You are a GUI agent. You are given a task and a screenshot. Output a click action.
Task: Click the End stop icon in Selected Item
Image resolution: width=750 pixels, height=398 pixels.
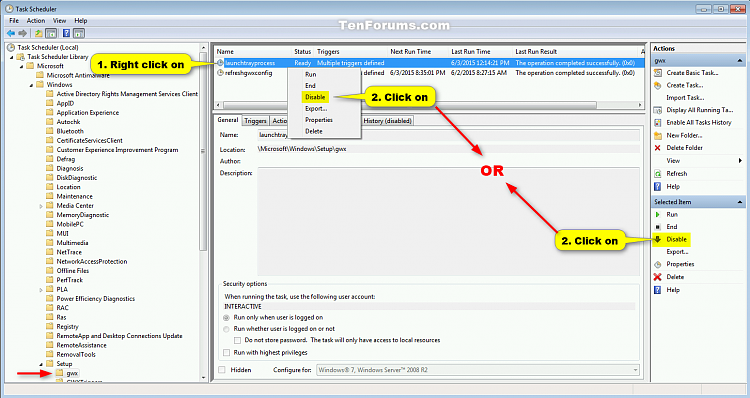tap(658, 227)
